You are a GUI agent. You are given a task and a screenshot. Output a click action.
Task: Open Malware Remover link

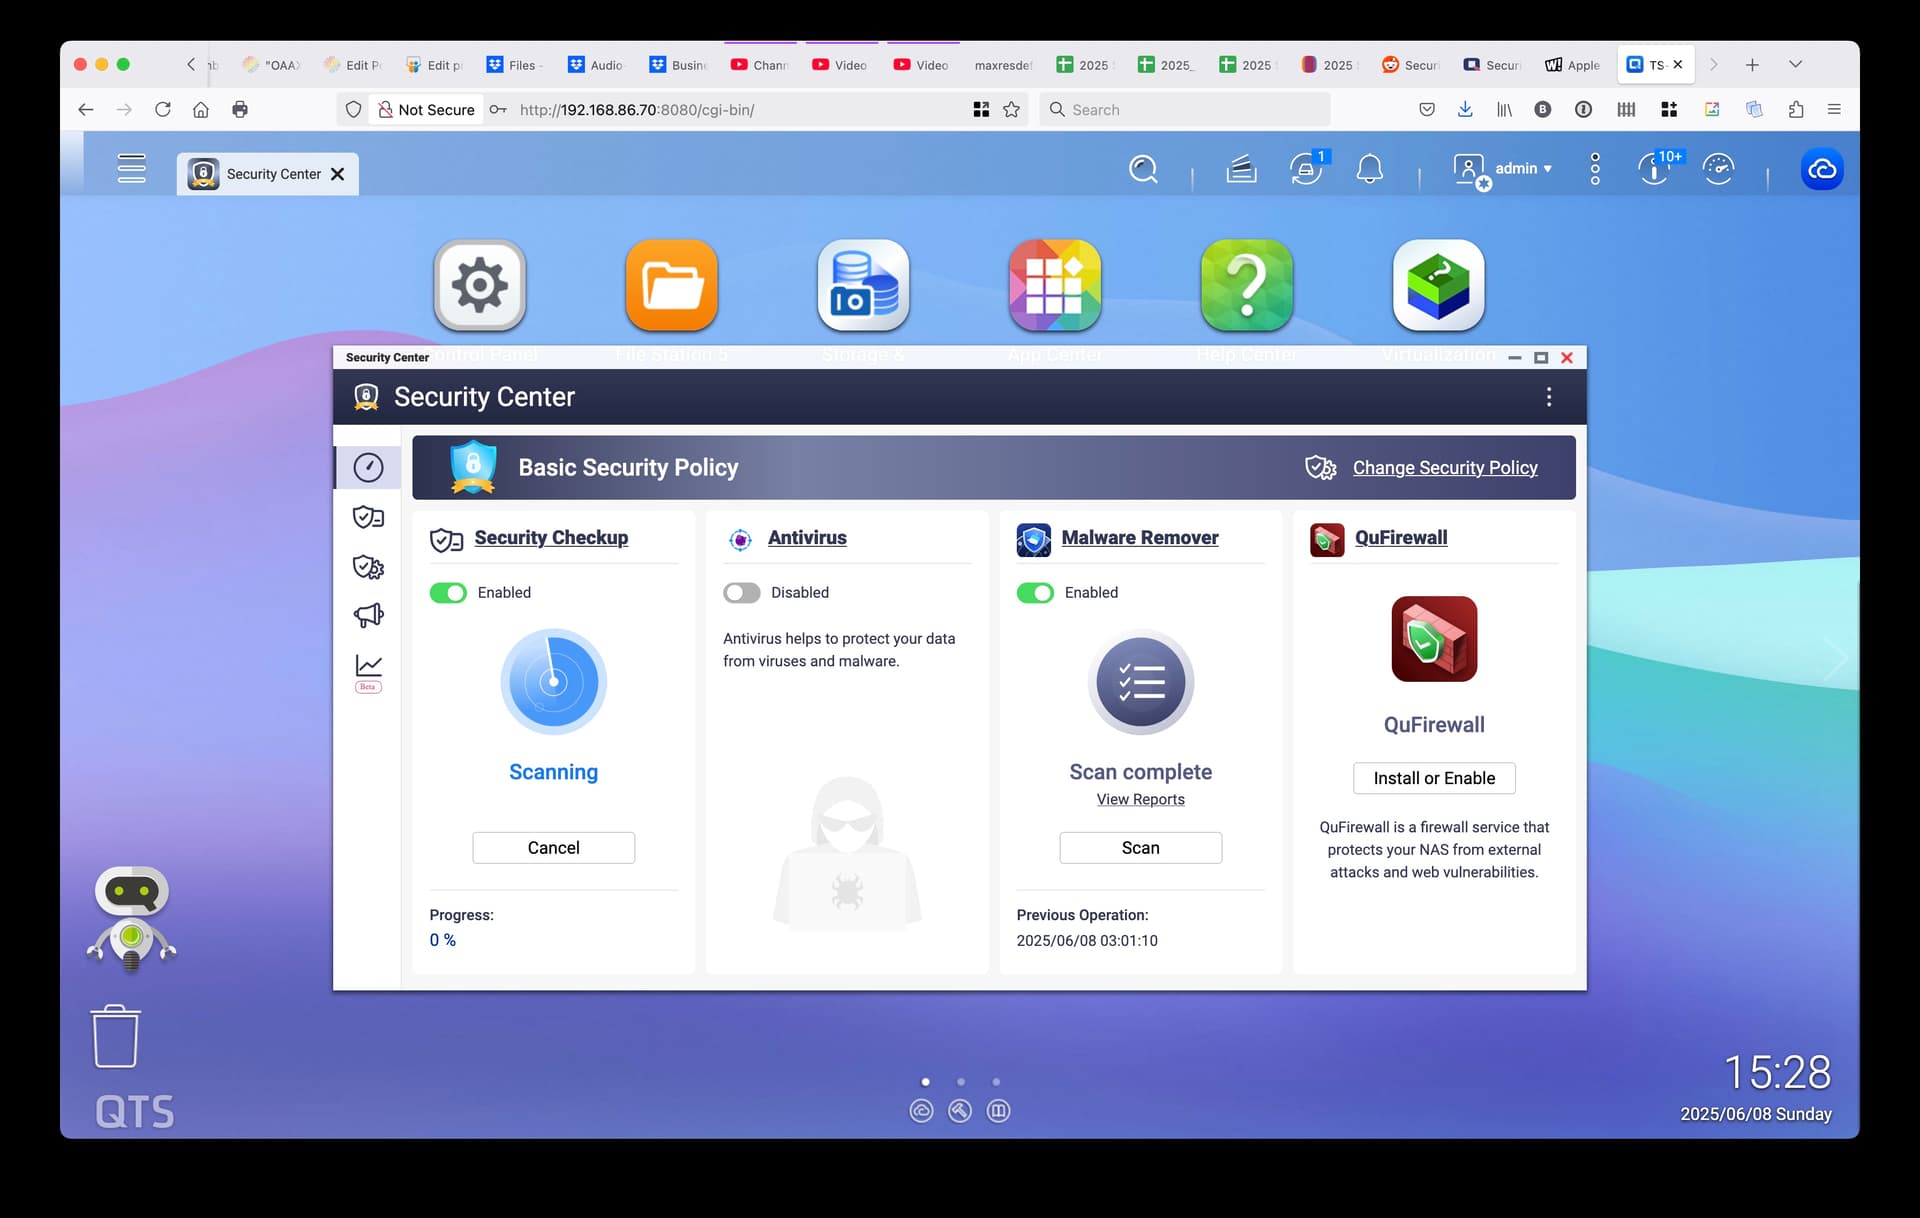(1140, 538)
